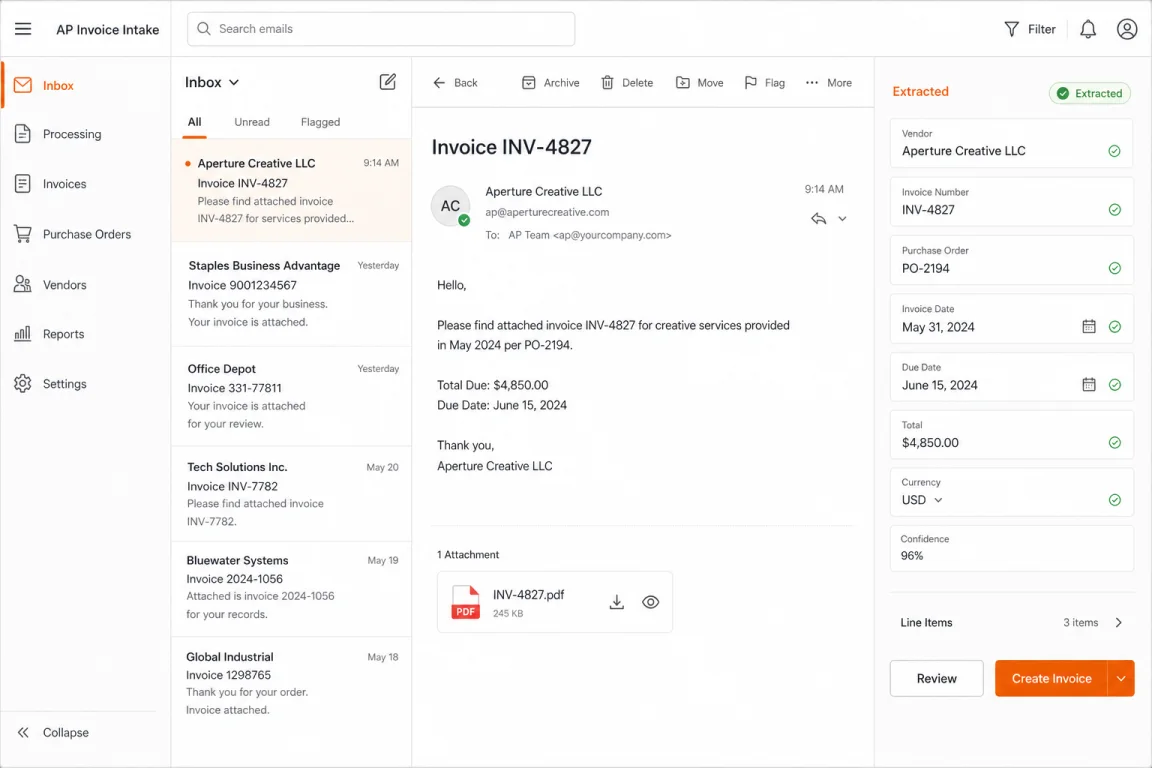Click the AP Invoice Intake title
This screenshot has height=768, width=1152.
tap(107, 29)
